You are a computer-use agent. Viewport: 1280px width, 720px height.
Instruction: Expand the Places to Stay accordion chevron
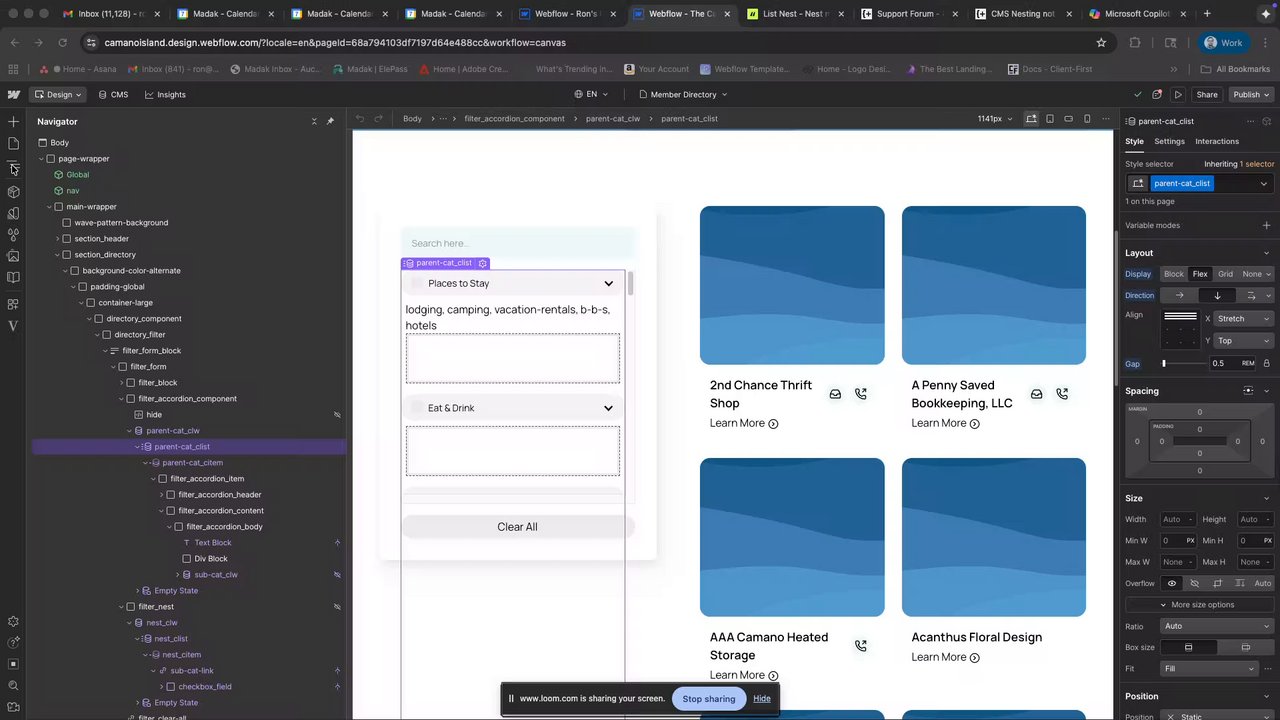tap(608, 284)
